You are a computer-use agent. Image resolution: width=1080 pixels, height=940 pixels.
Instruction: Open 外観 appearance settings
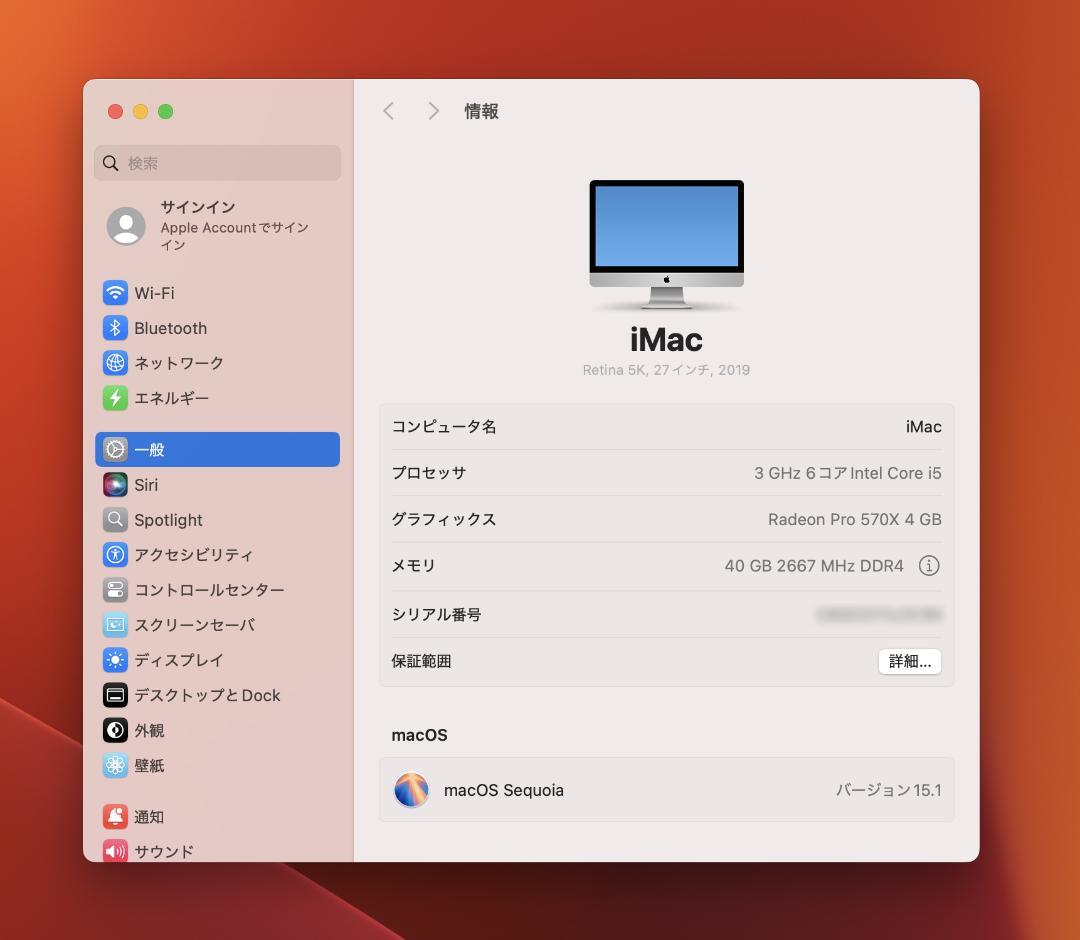coord(114,730)
